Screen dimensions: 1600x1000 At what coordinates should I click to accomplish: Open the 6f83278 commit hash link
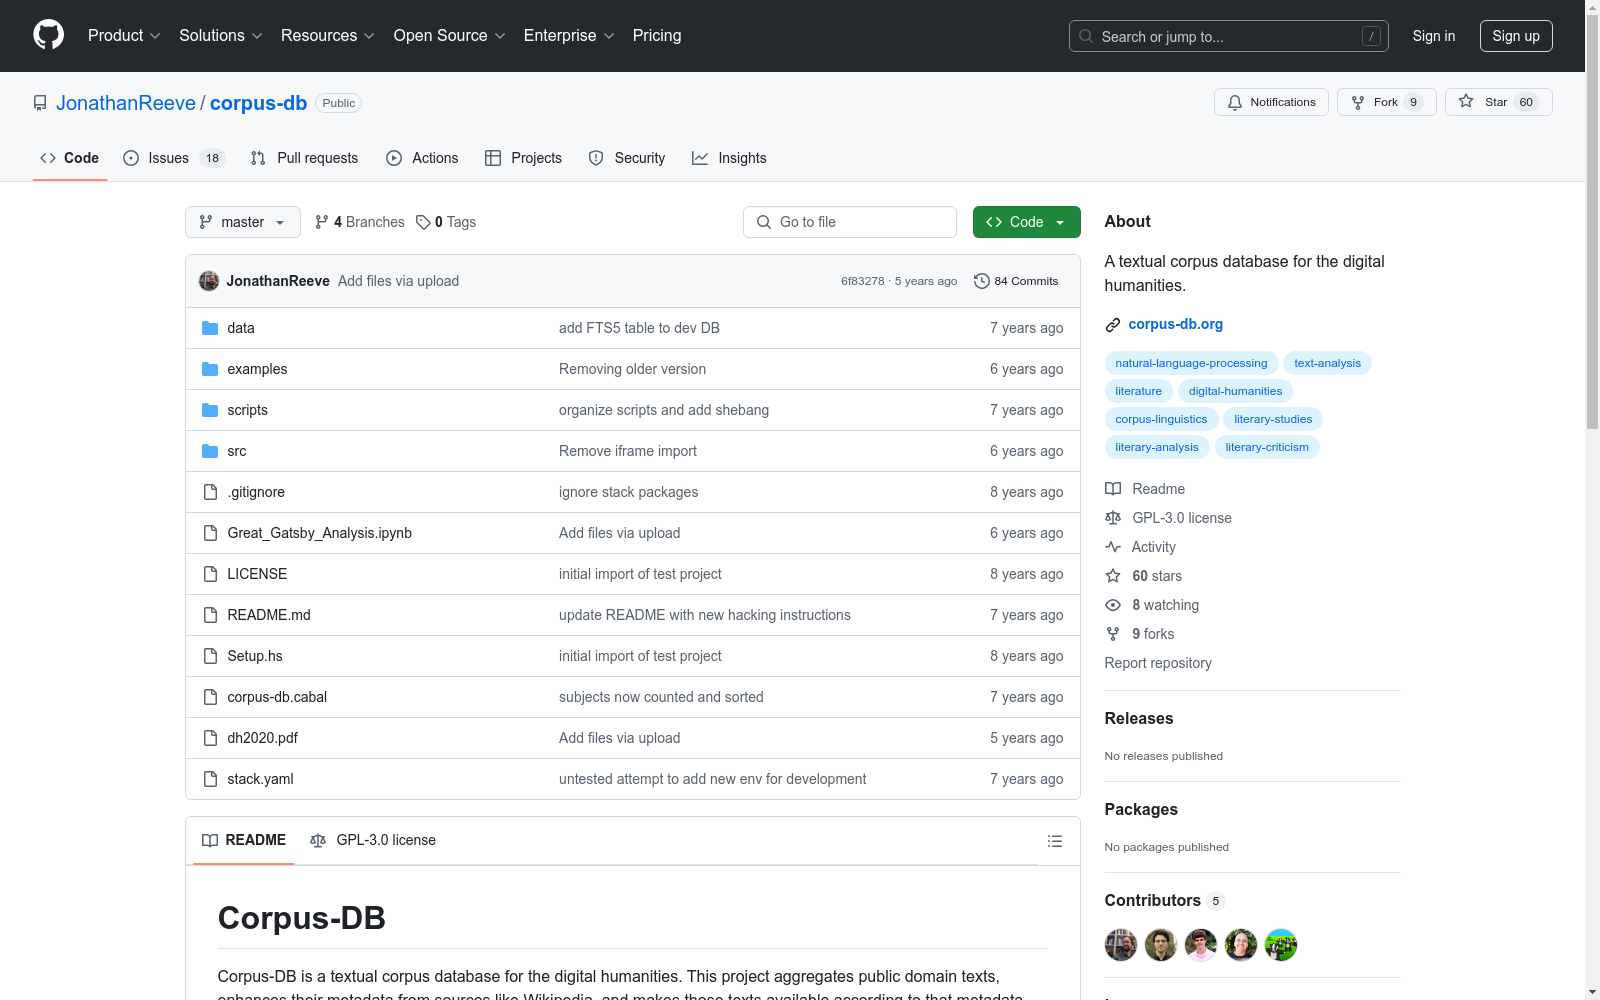(863, 281)
